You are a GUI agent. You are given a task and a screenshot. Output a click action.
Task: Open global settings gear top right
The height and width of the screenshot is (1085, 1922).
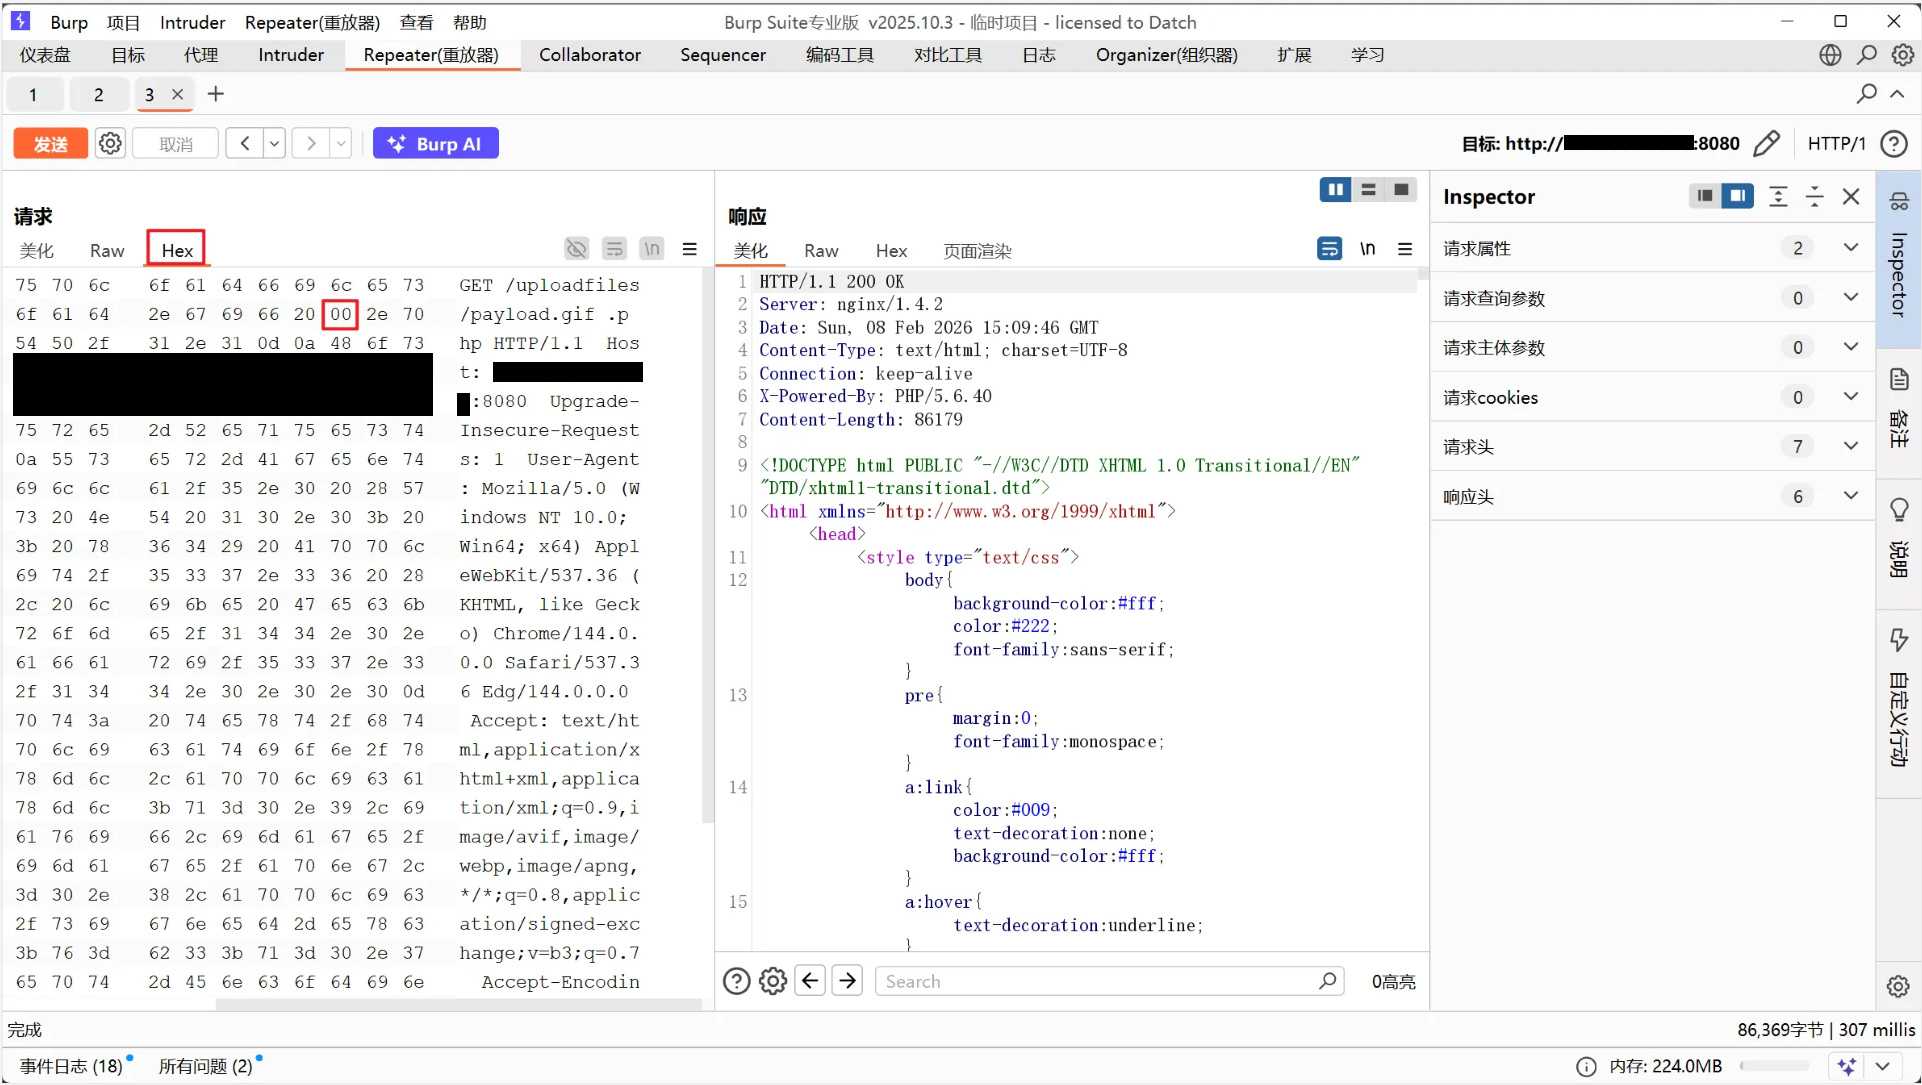[x=1902, y=55]
